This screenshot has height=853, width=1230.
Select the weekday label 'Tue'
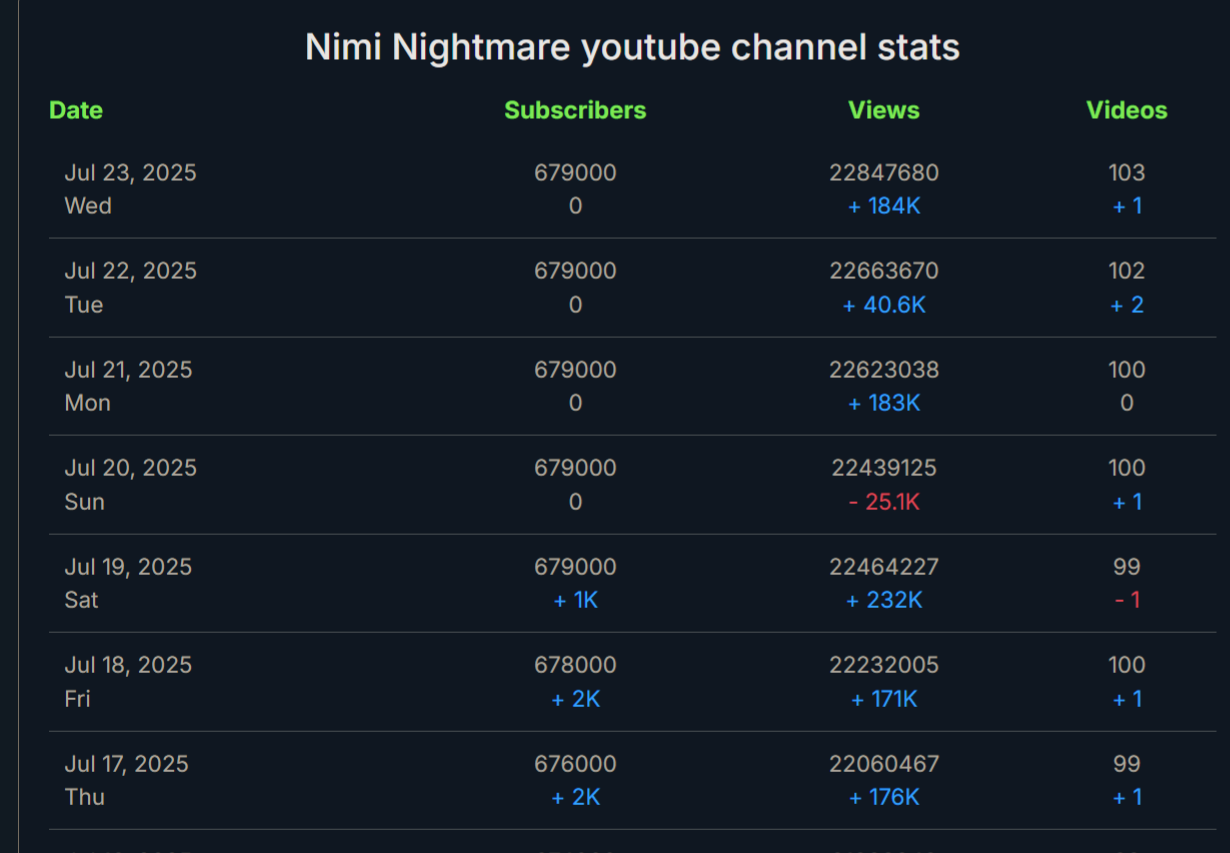click(84, 304)
